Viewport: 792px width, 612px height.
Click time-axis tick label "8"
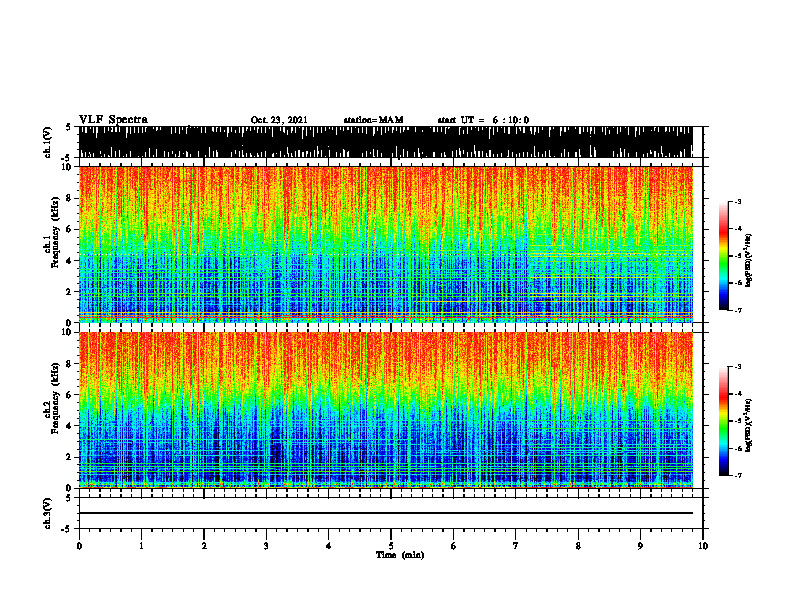578,546
